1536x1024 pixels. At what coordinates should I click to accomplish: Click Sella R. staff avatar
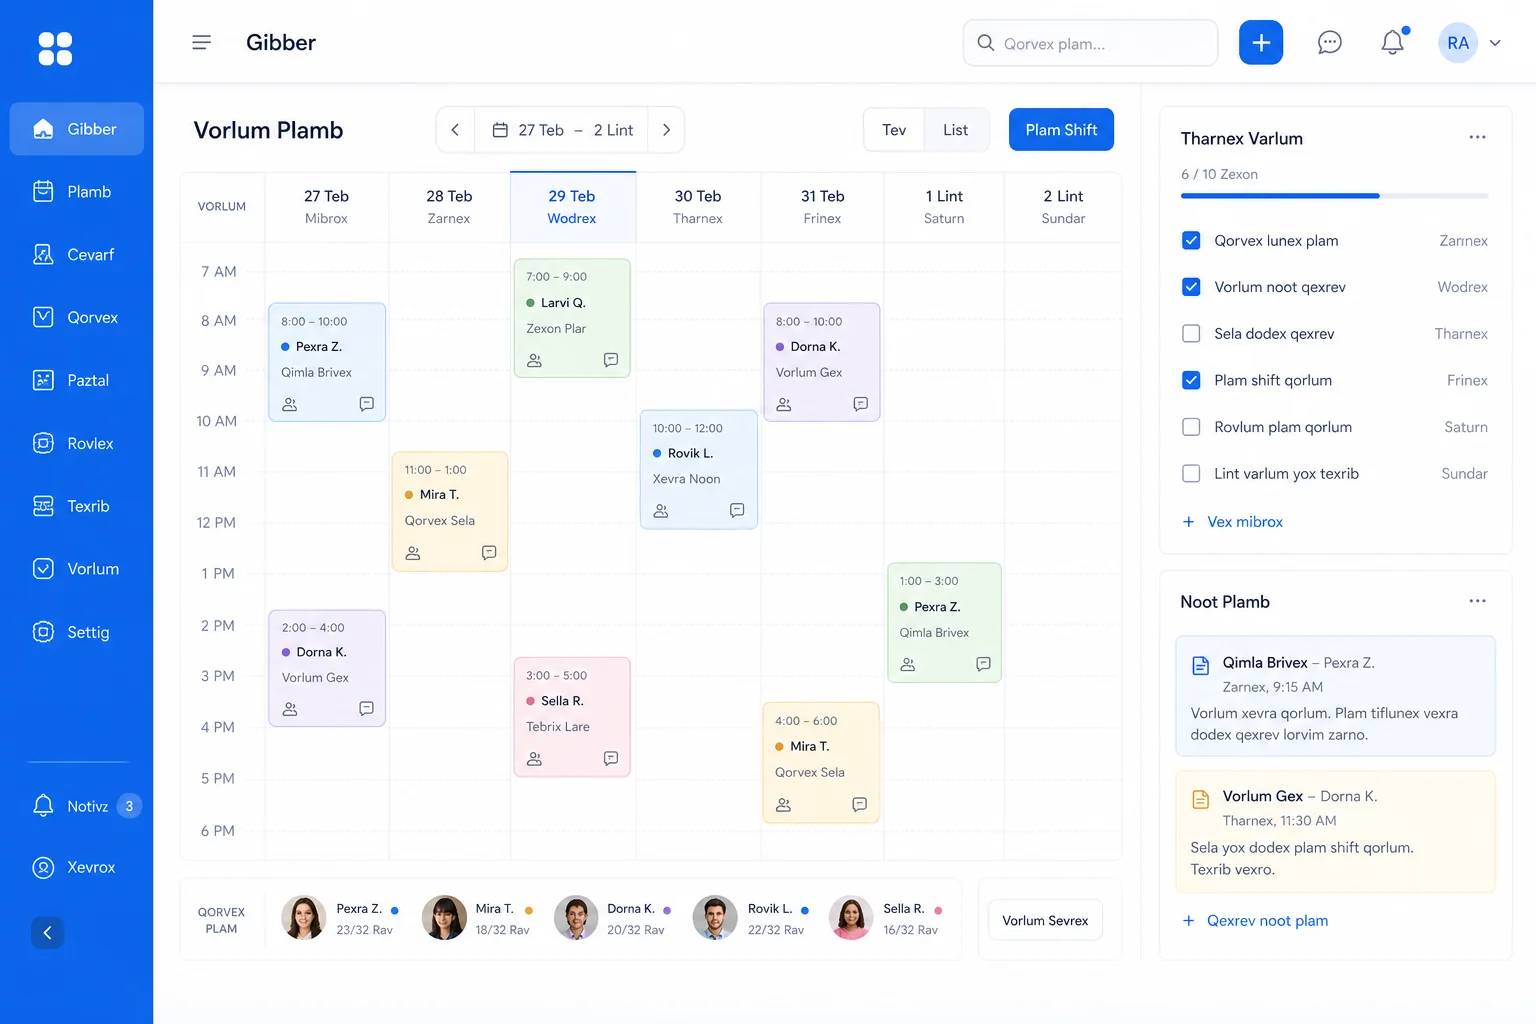[851, 918]
